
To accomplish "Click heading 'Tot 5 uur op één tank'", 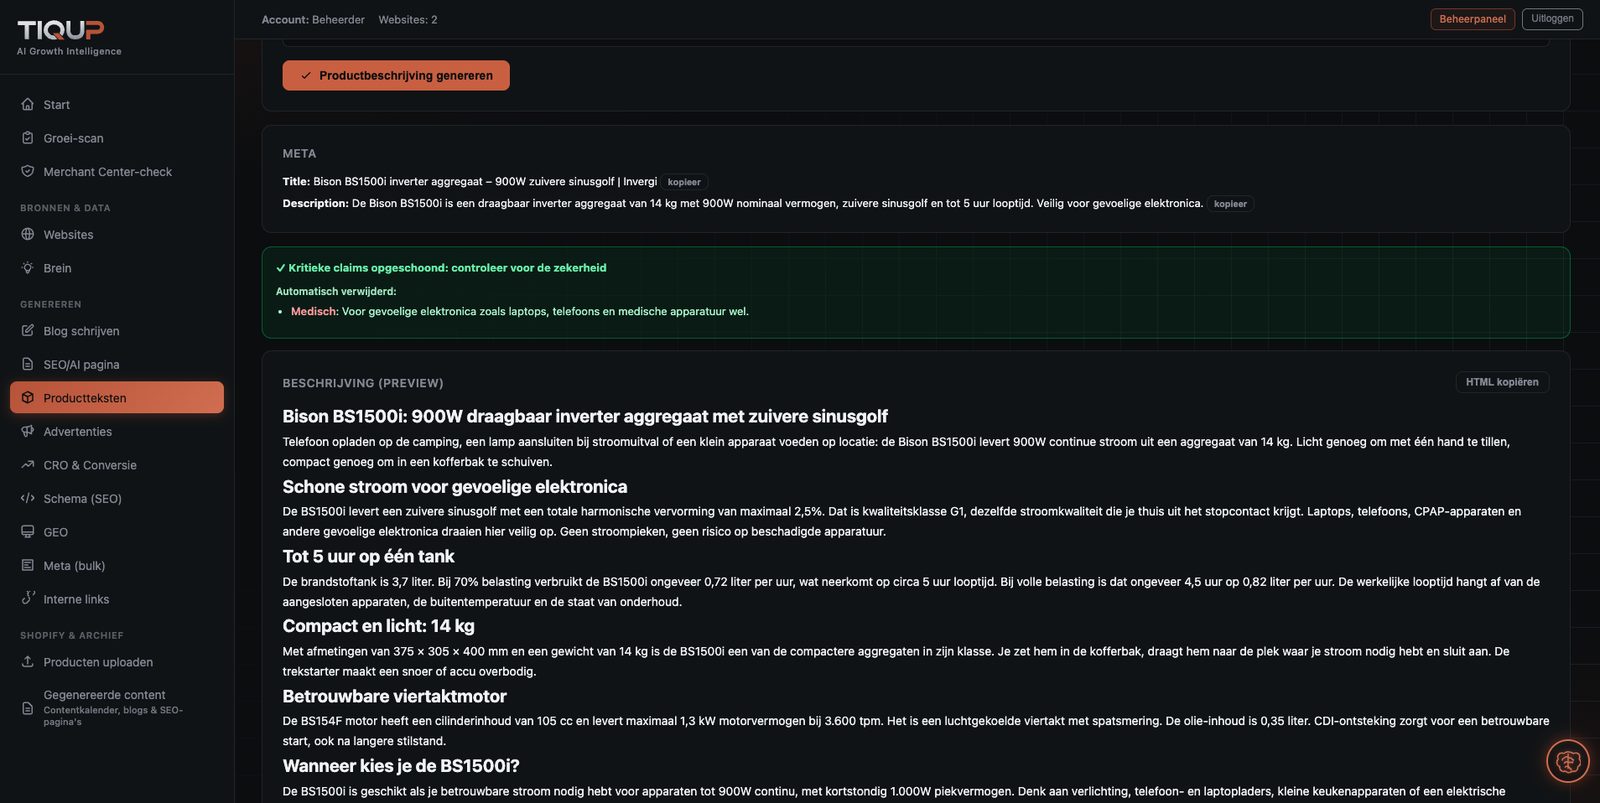I will click(368, 557).
